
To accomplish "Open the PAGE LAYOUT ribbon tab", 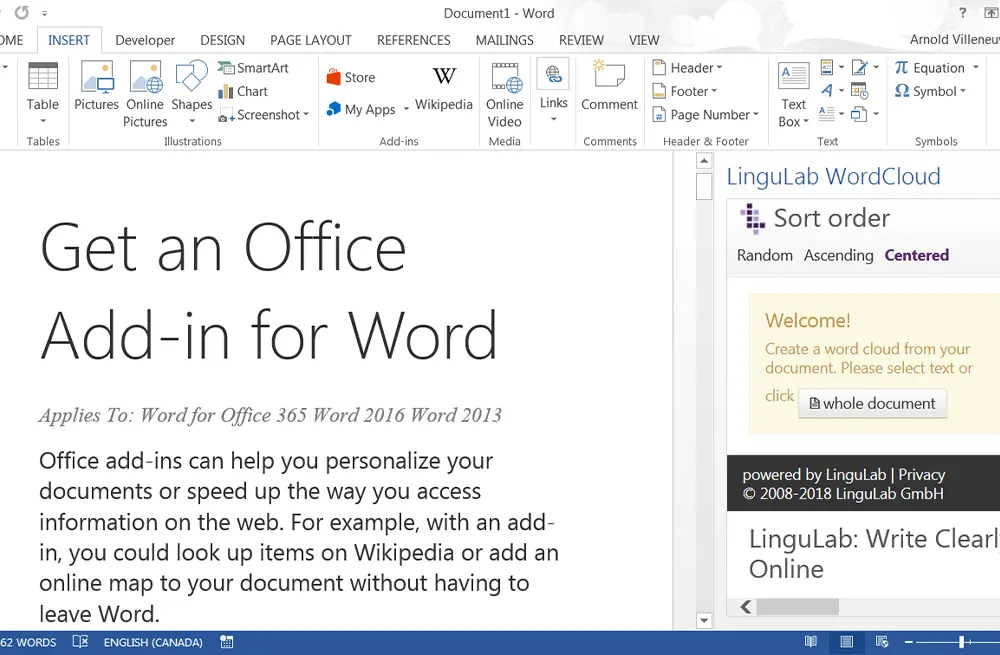I will (x=311, y=40).
